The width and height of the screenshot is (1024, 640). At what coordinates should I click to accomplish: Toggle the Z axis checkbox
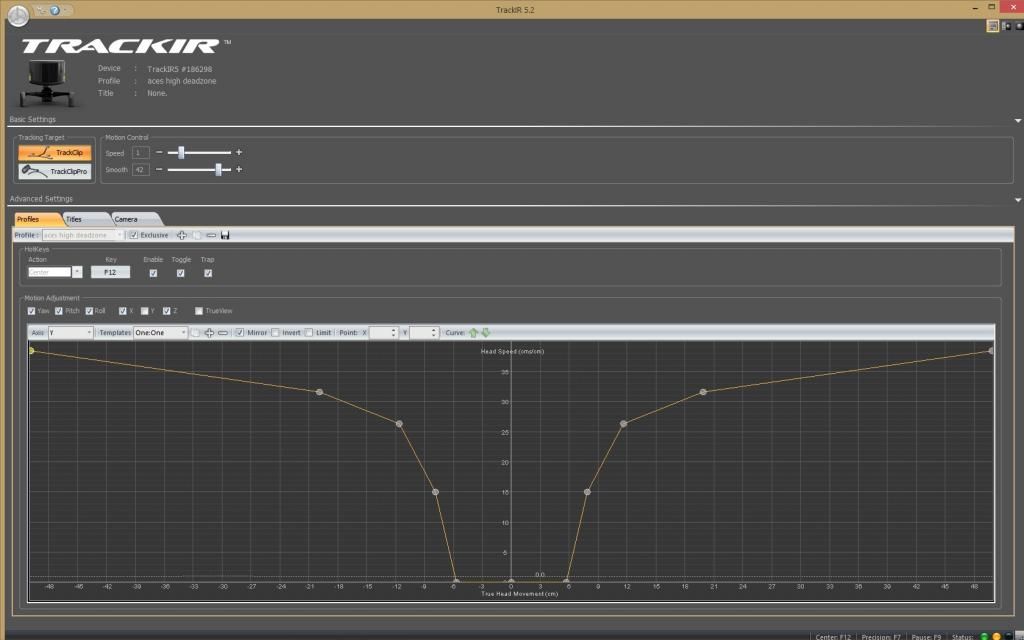(x=167, y=311)
